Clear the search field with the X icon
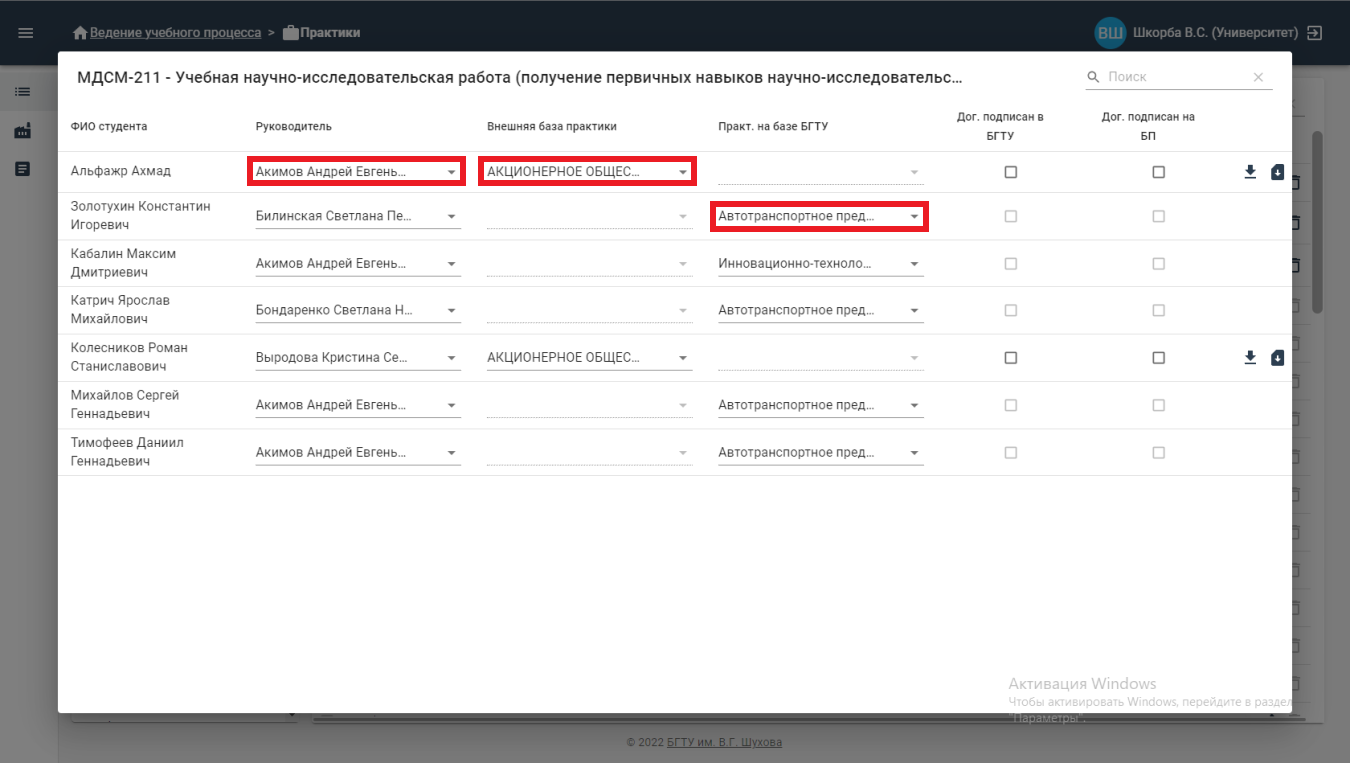Viewport: 1350px width, 763px height. point(1258,77)
